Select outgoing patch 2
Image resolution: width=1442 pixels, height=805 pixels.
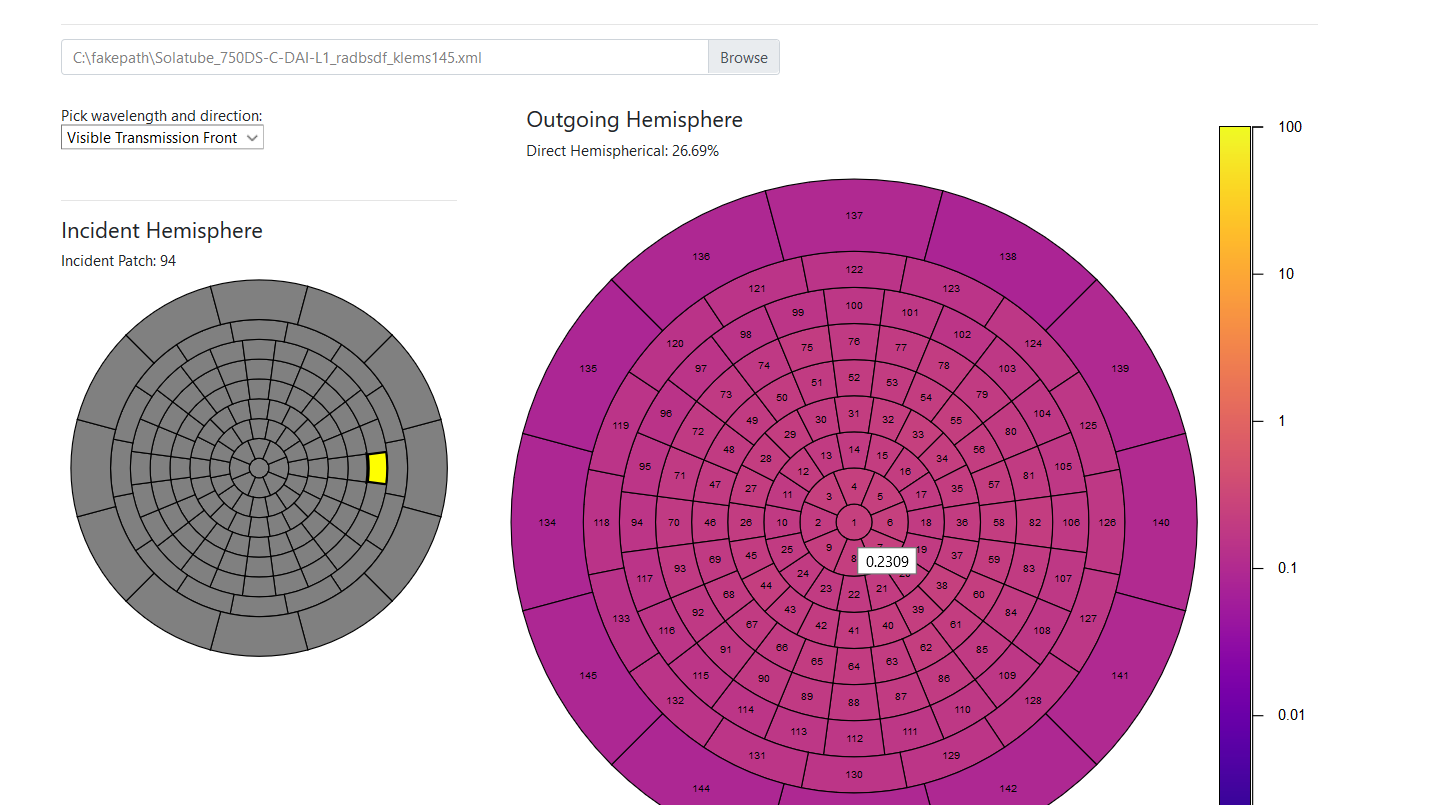(x=818, y=523)
